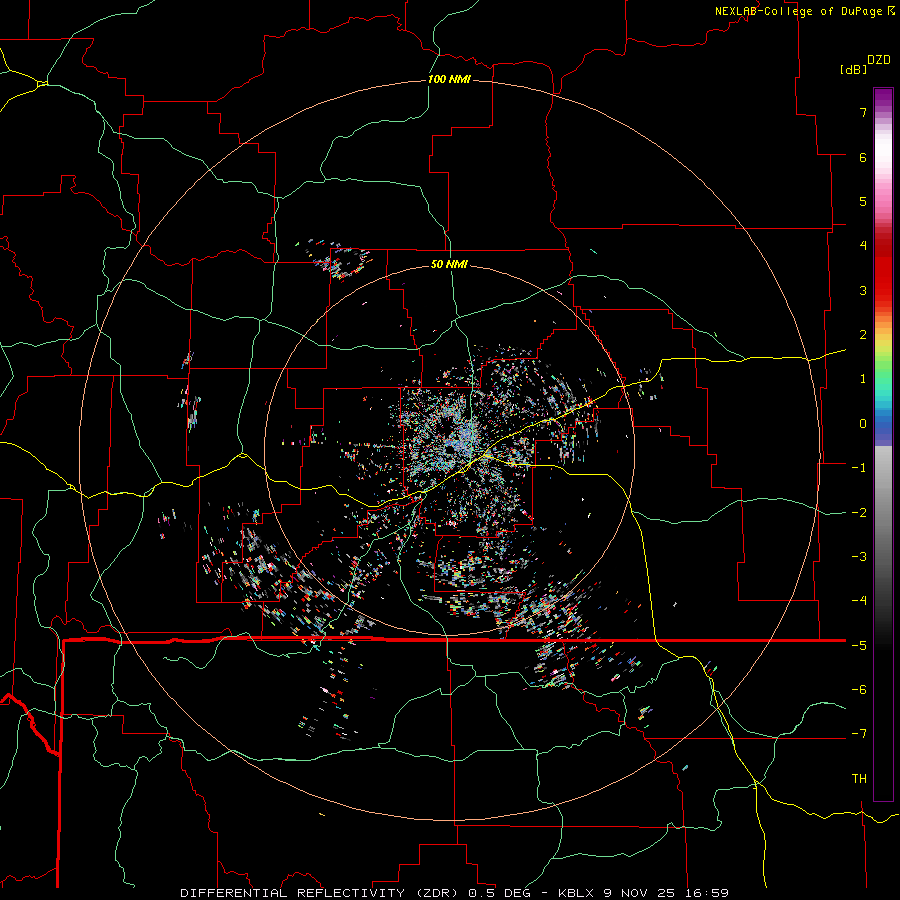The height and width of the screenshot is (900, 900).
Task: Select the "-3" scale value
Action: (x=859, y=557)
